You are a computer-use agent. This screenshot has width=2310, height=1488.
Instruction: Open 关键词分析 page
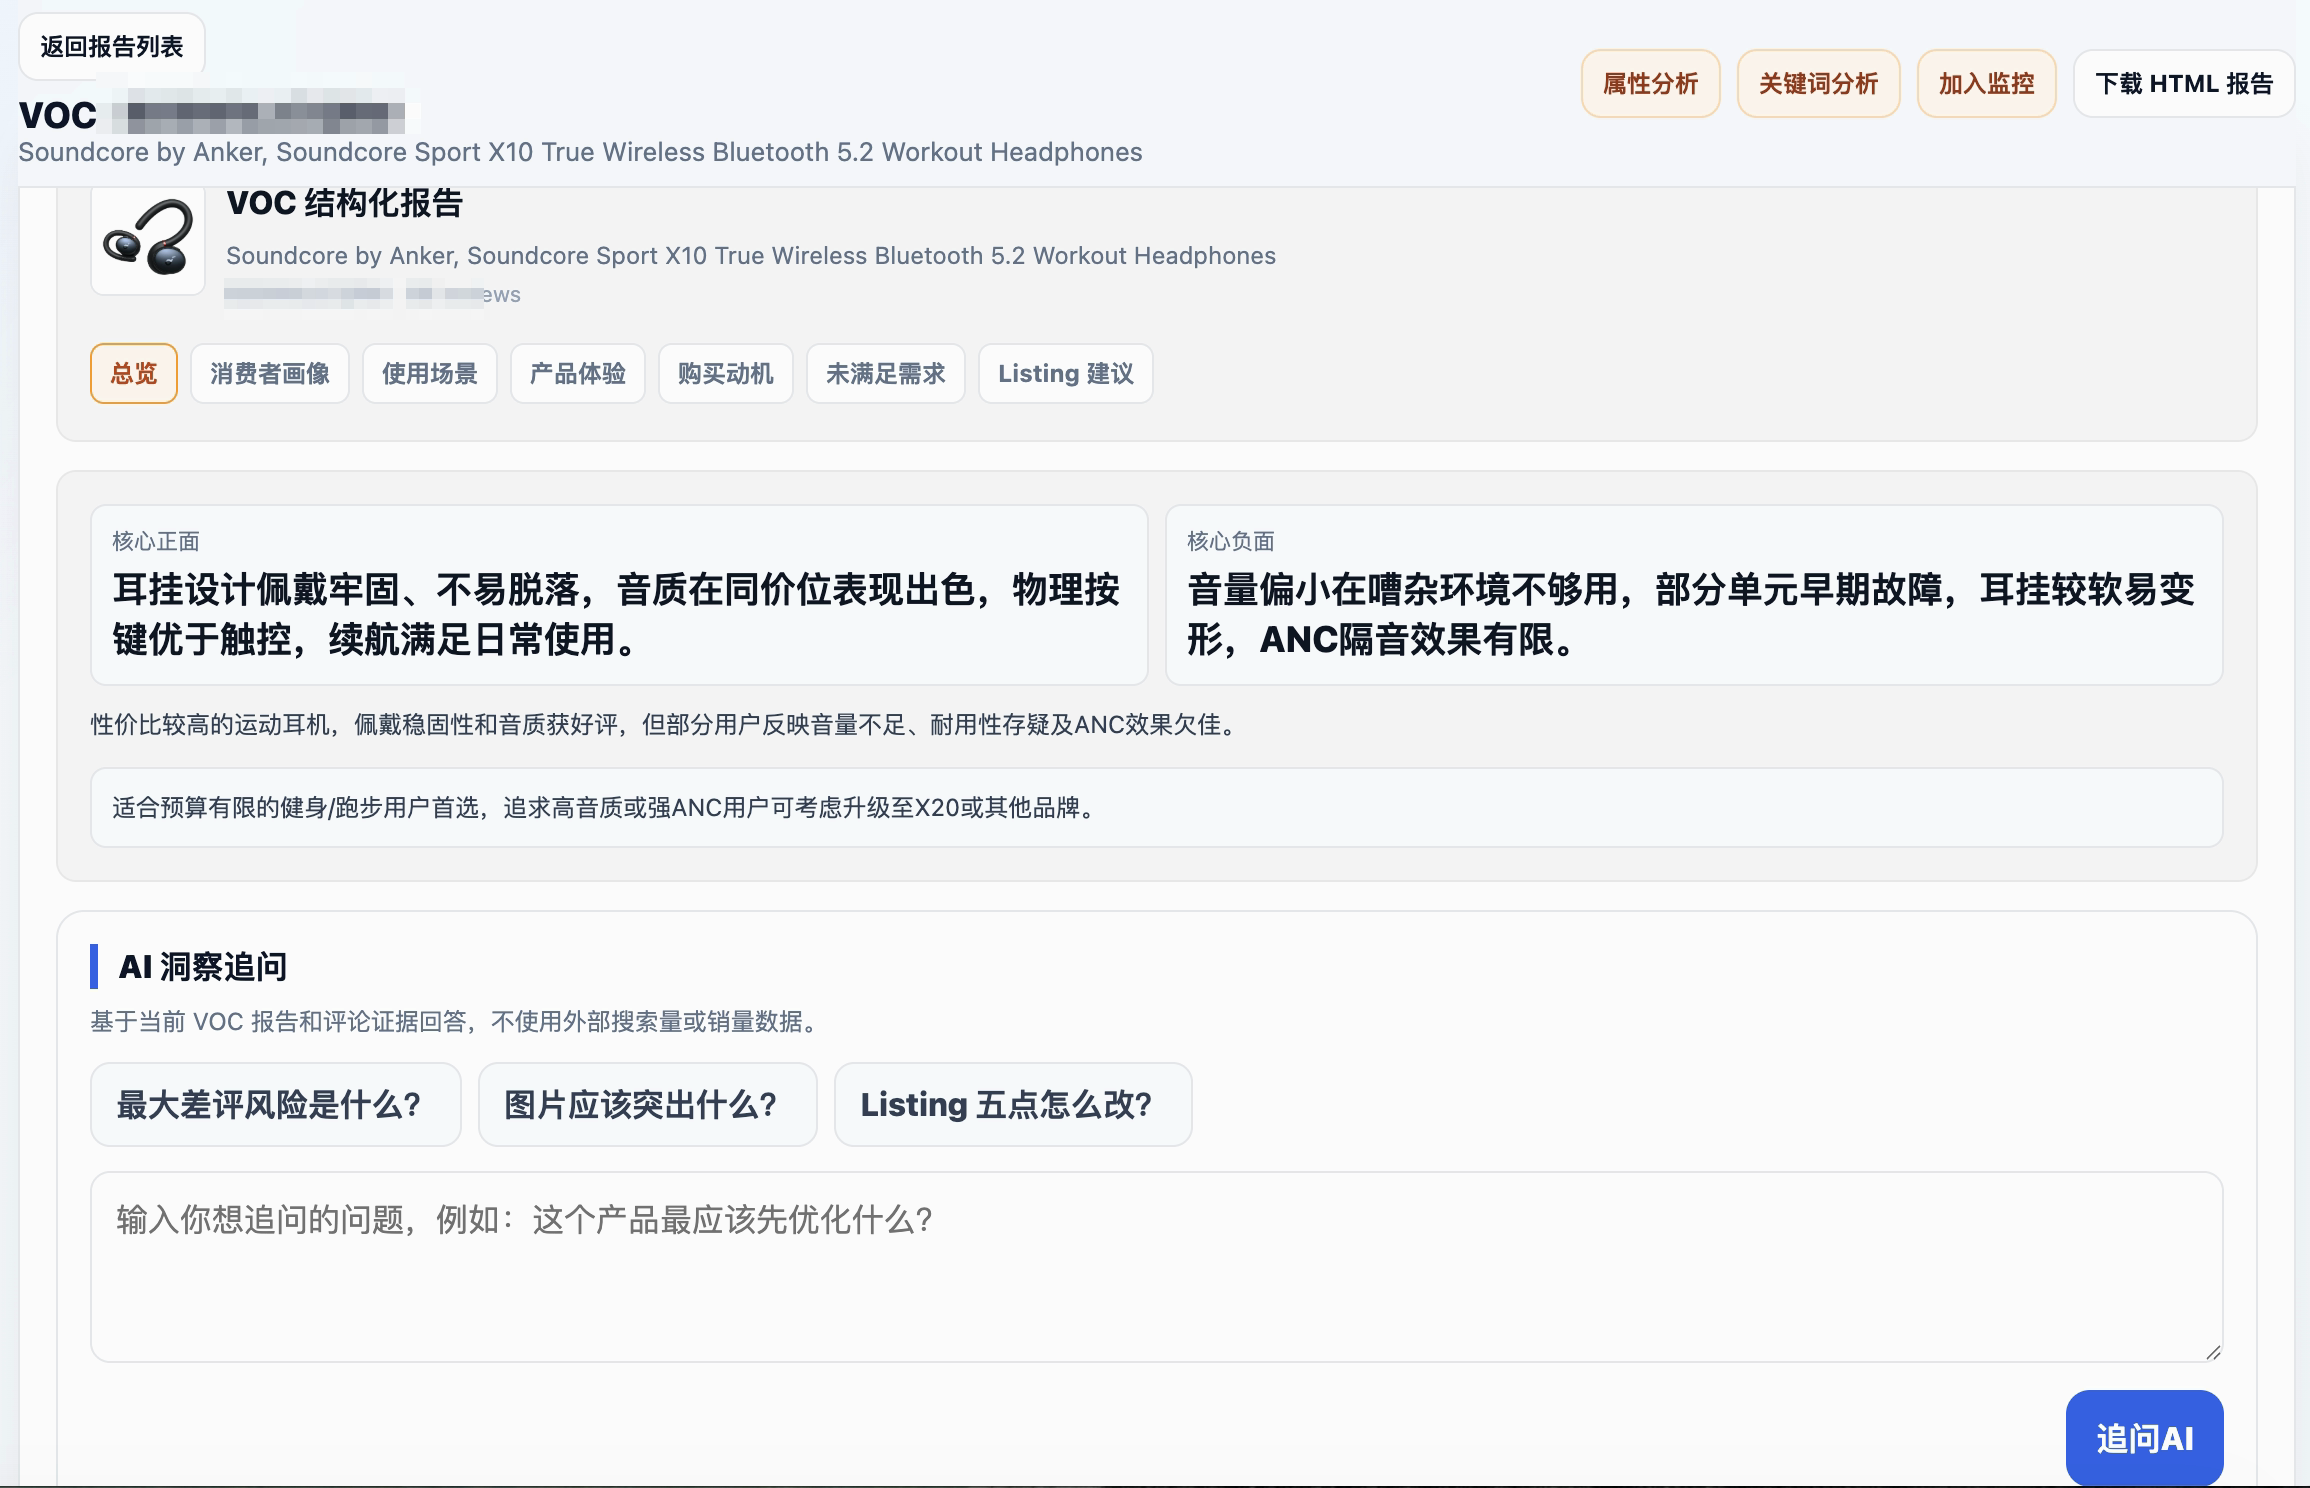(1818, 83)
